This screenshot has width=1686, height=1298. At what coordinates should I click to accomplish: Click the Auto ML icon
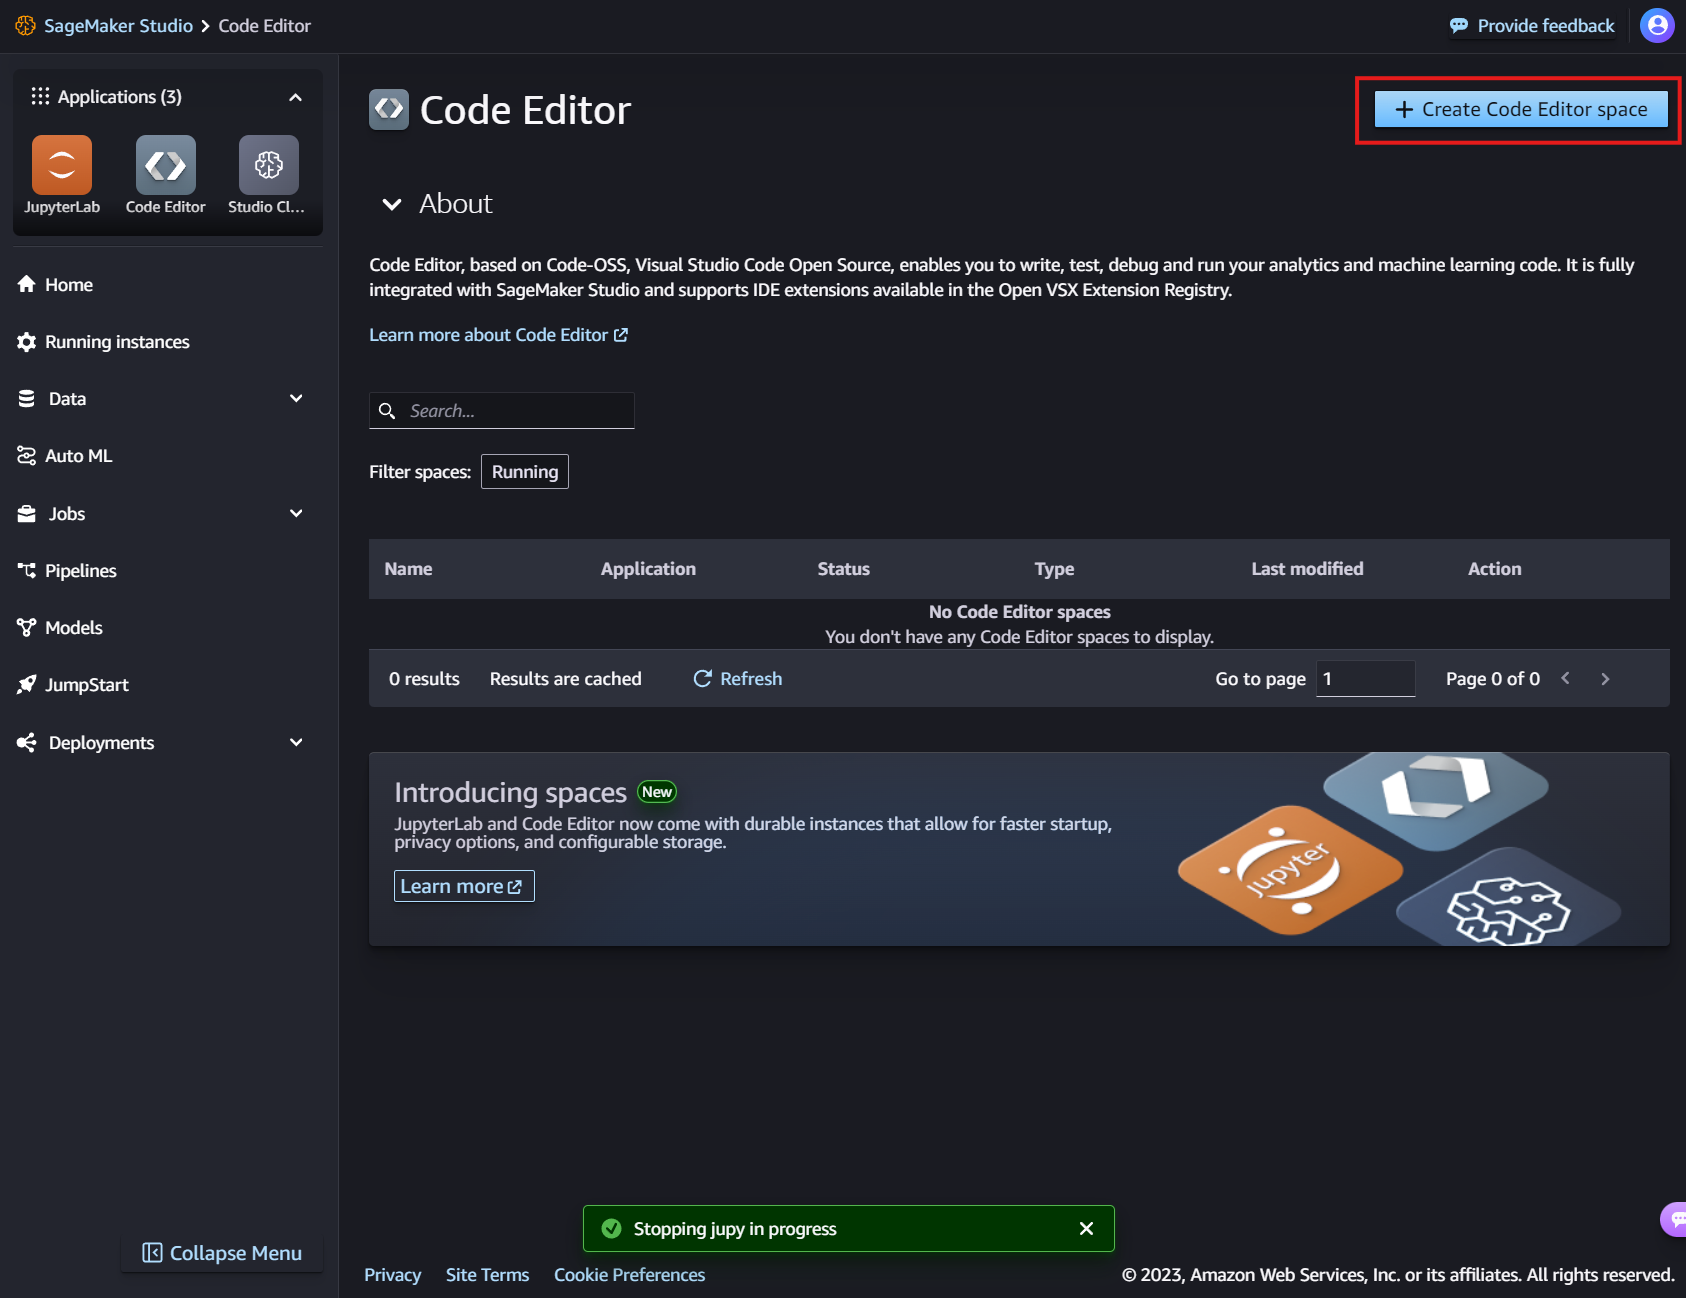pyautogui.click(x=27, y=456)
